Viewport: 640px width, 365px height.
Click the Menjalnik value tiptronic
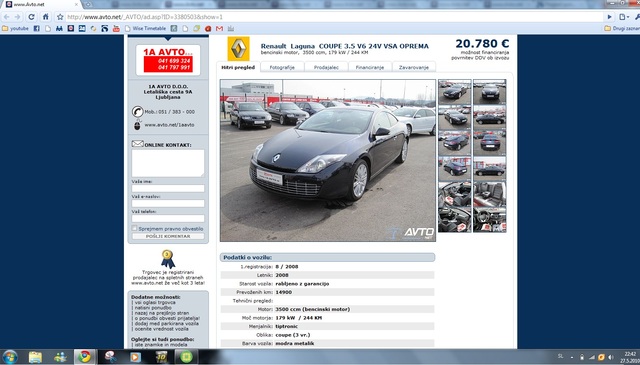click(x=287, y=327)
